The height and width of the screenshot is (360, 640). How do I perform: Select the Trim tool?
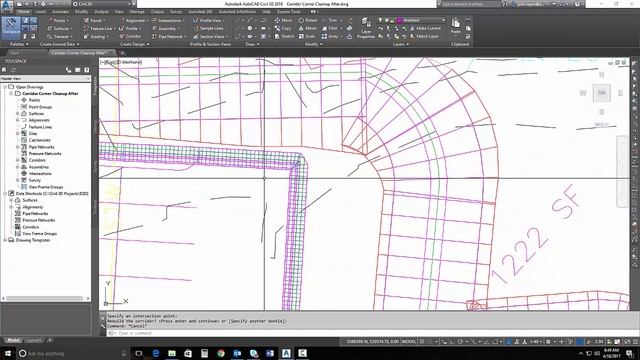[x=331, y=20]
